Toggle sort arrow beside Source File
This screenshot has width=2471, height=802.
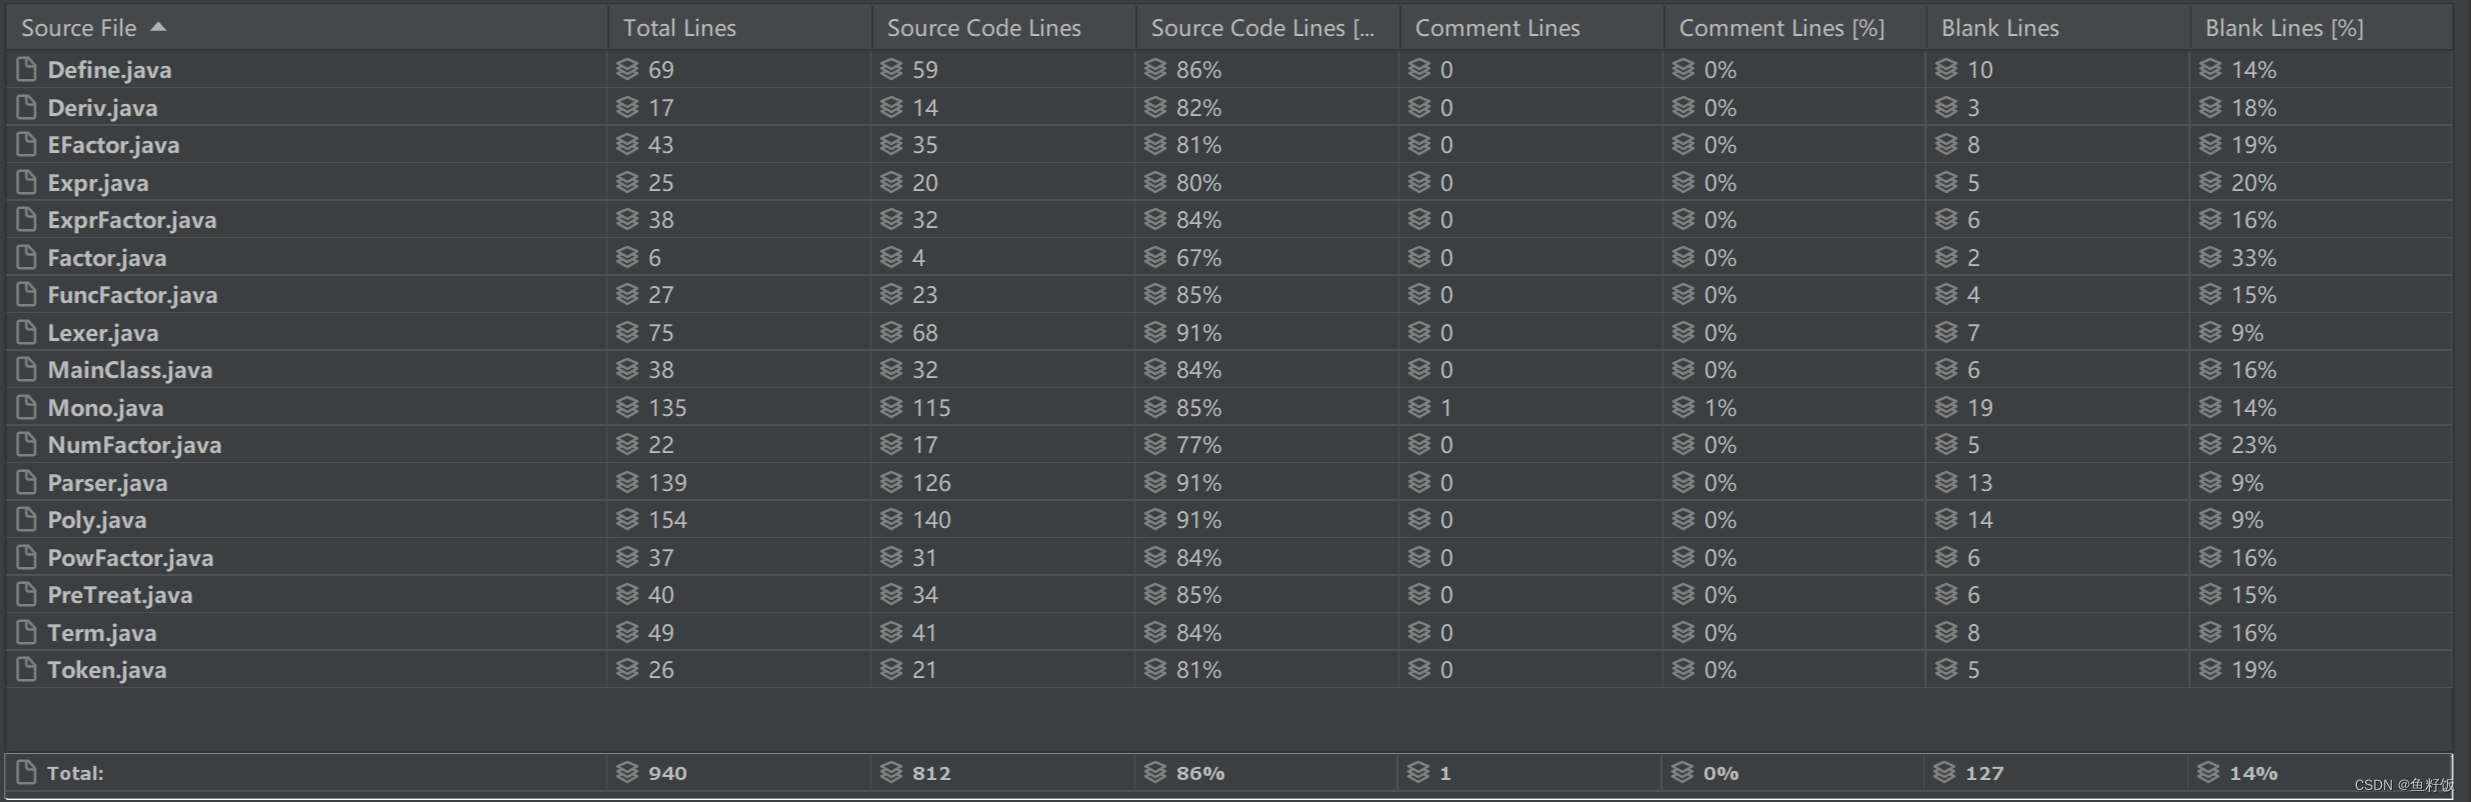(x=158, y=27)
